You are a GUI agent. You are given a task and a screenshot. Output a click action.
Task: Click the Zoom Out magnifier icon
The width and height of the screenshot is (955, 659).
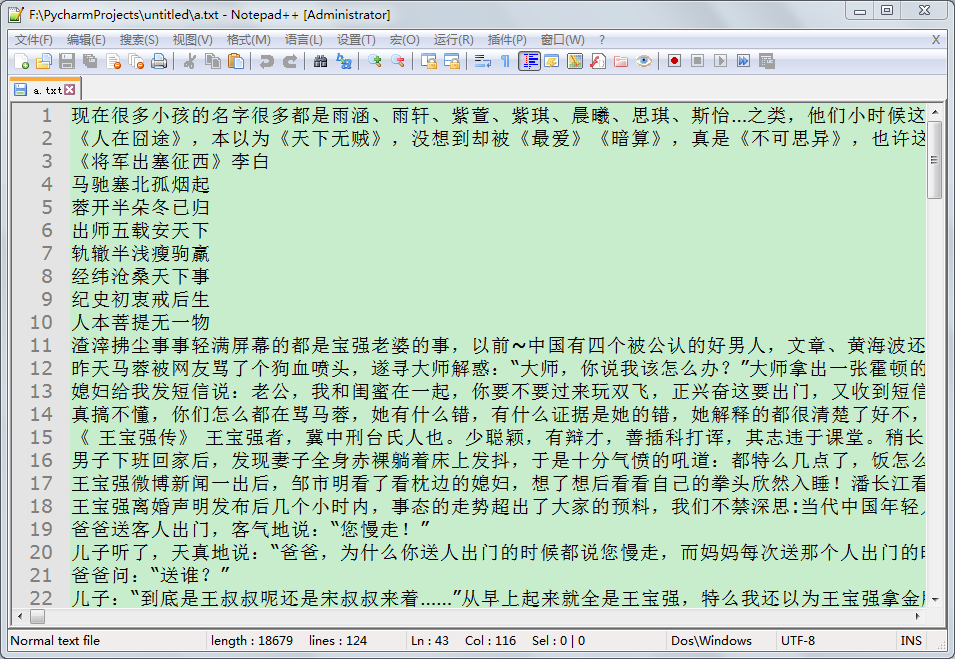click(x=398, y=62)
